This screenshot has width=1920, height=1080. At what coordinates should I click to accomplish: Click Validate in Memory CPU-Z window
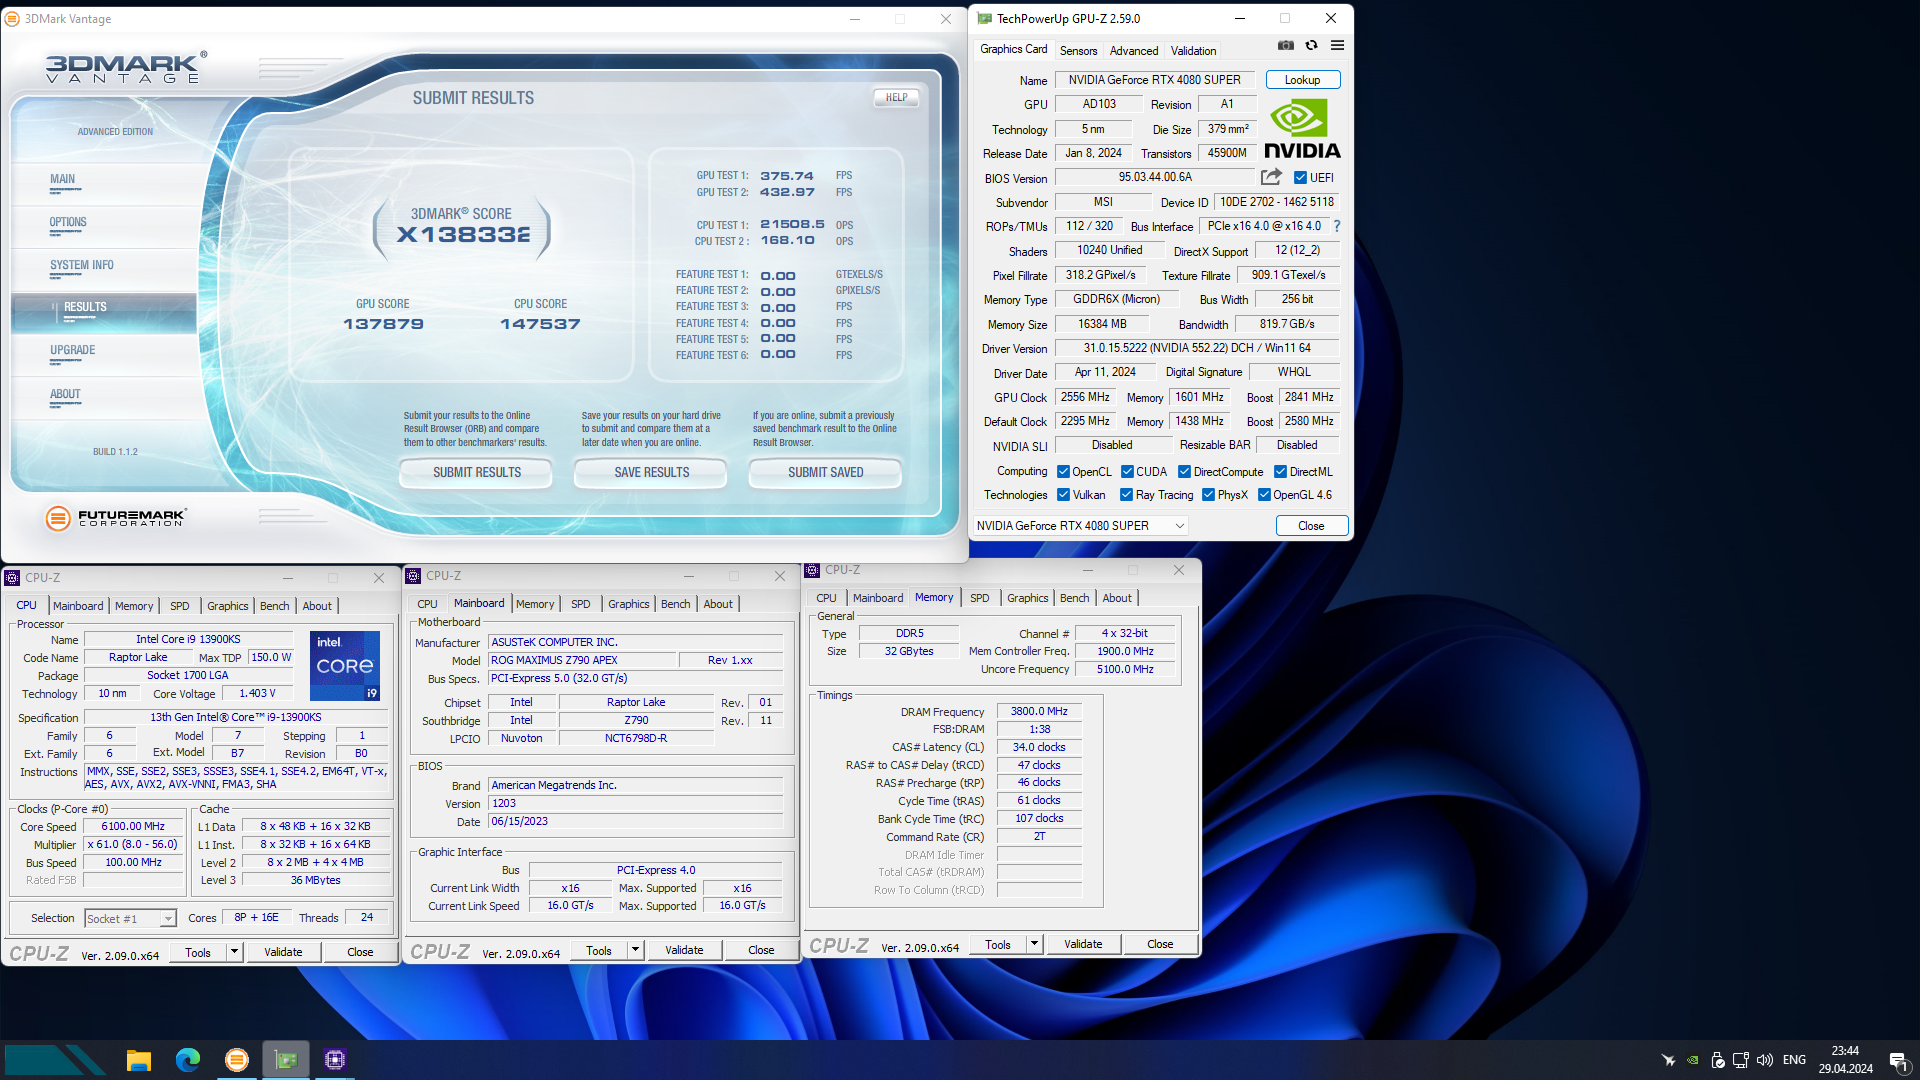[x=1083, y=944]
